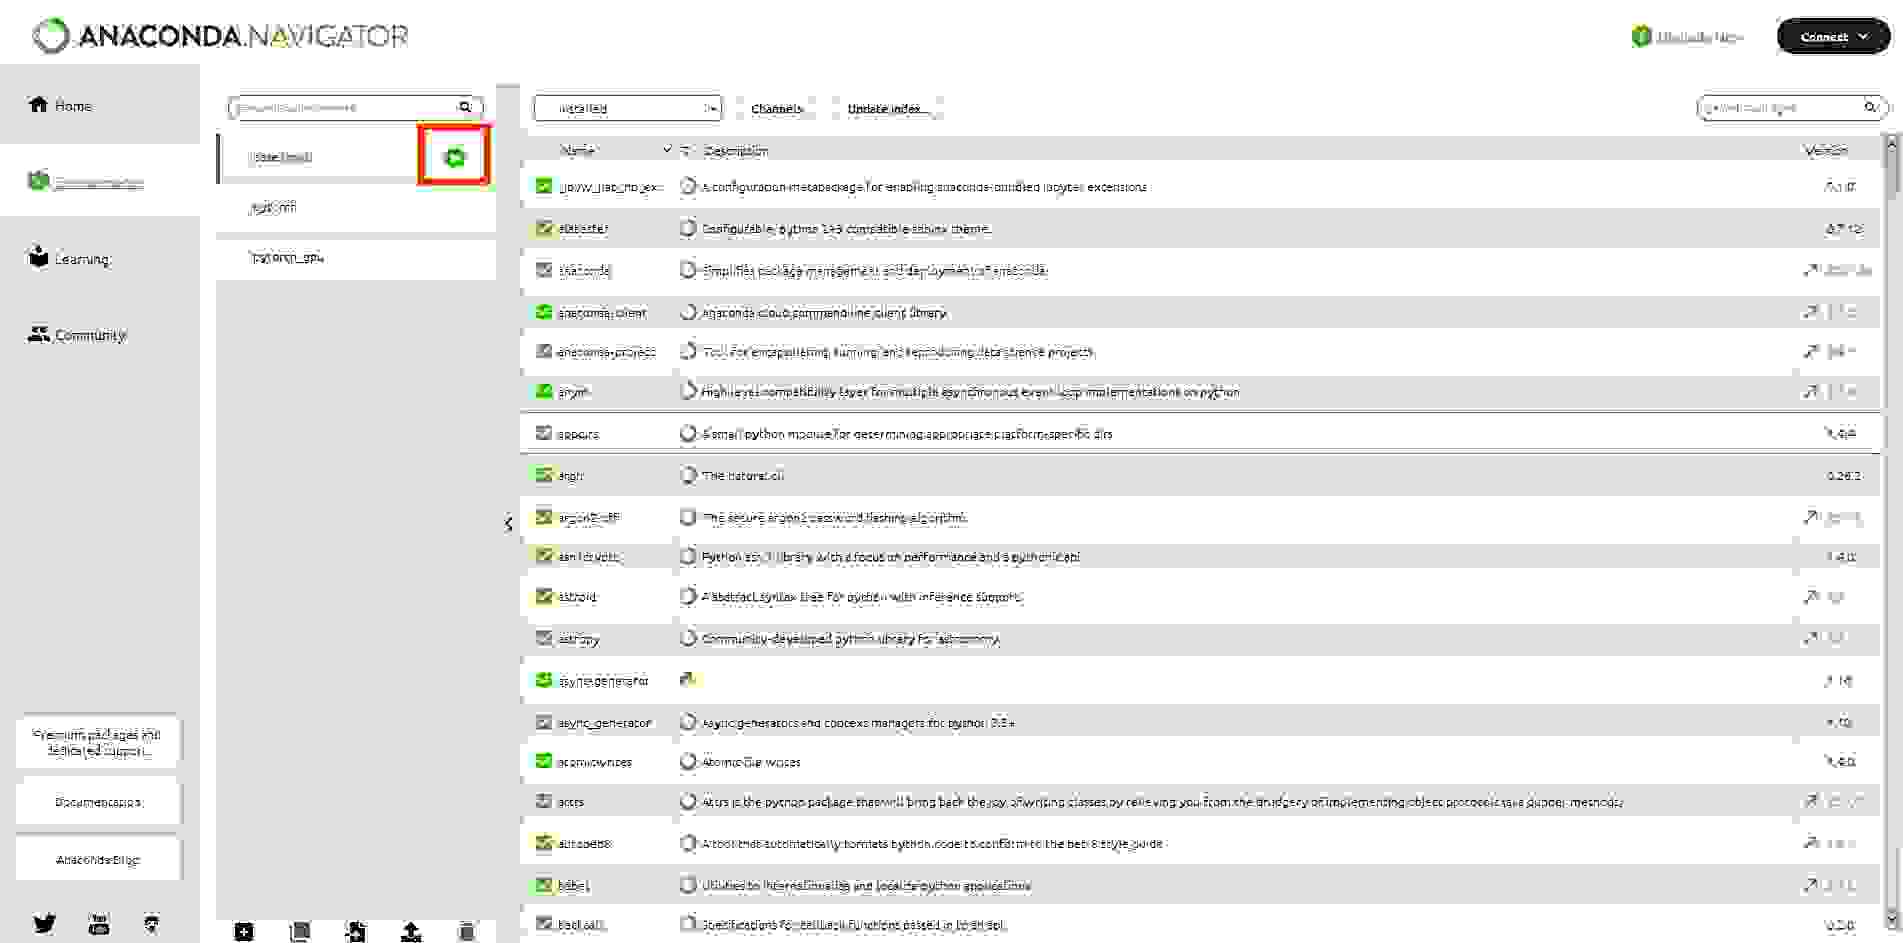Click the Anaconda Navigator logo
Viewport: 1903px width, 943px height.
pyautogui.click(x=221, y=37)
